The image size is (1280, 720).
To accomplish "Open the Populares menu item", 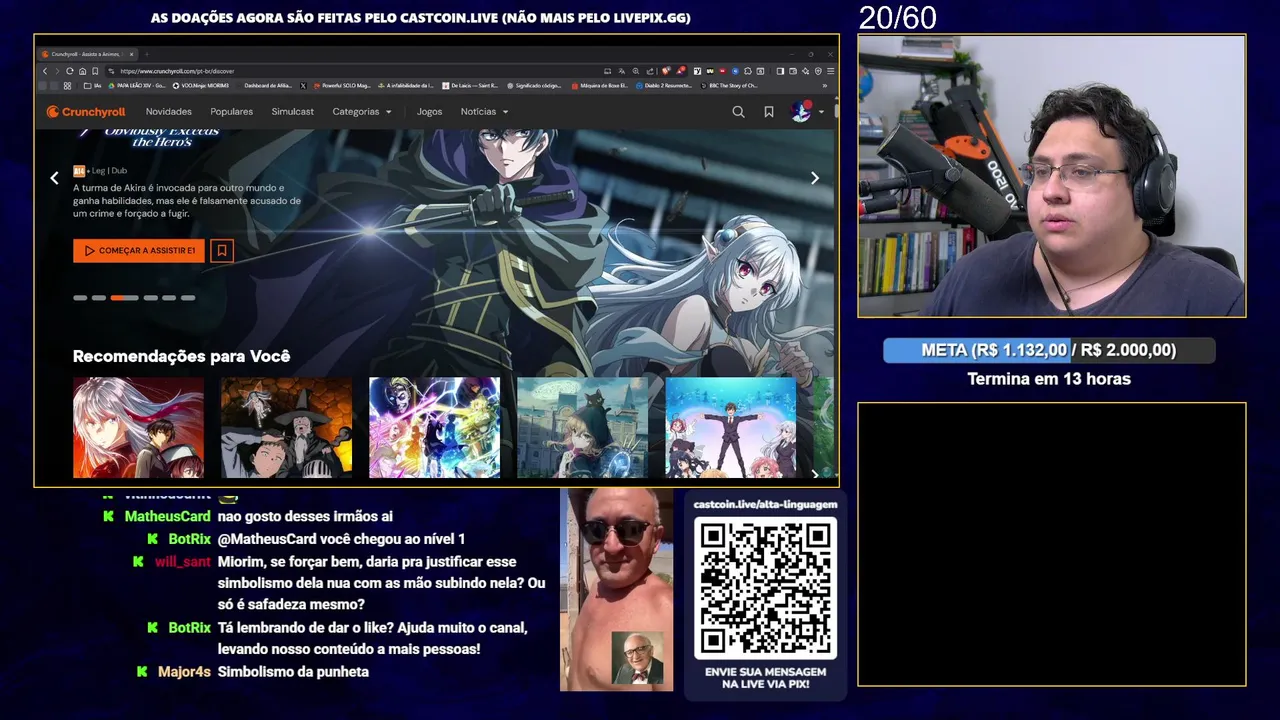I will (x=231, y=112).
